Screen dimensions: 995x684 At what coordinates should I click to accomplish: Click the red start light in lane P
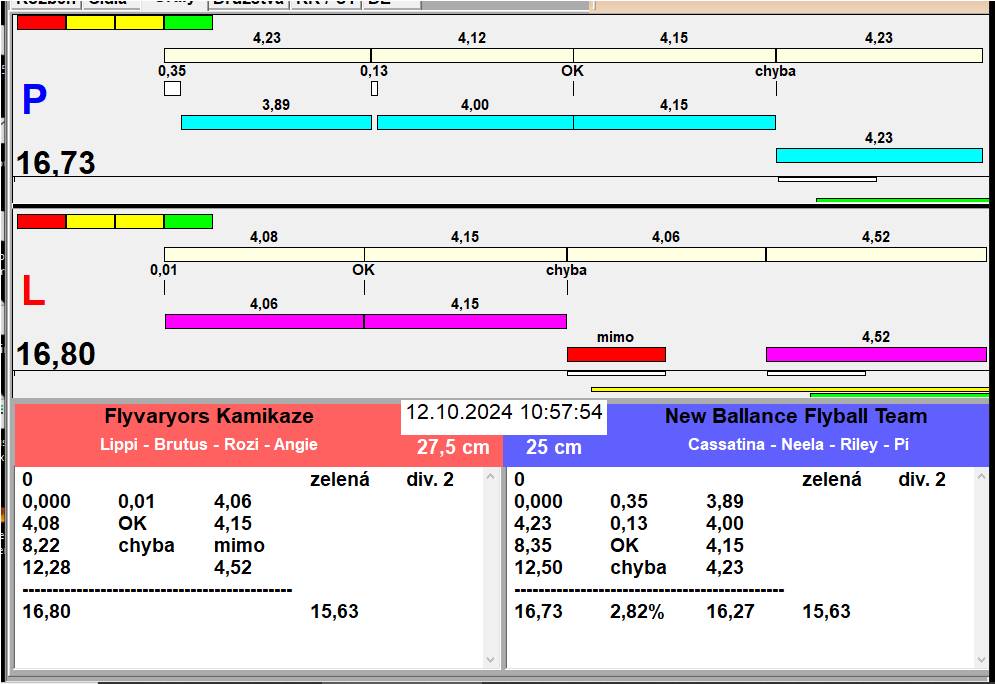click(41, 22)
